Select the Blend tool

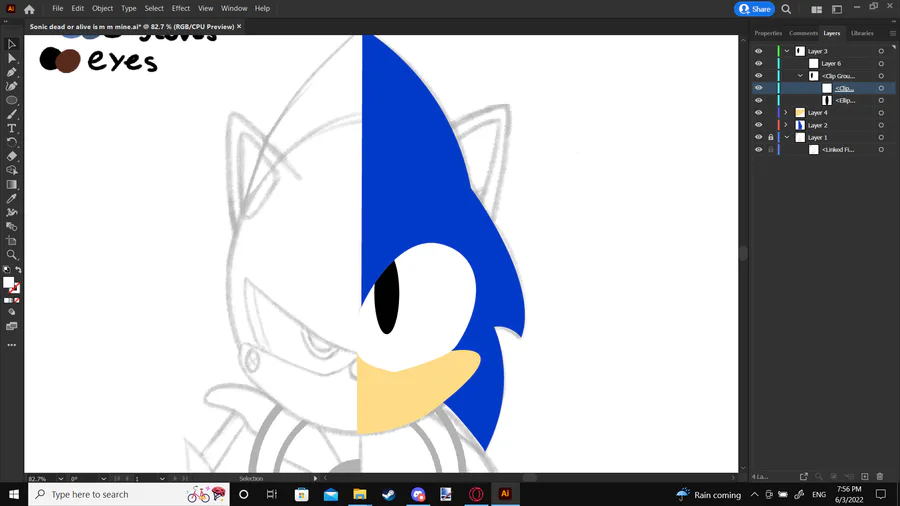11,227
